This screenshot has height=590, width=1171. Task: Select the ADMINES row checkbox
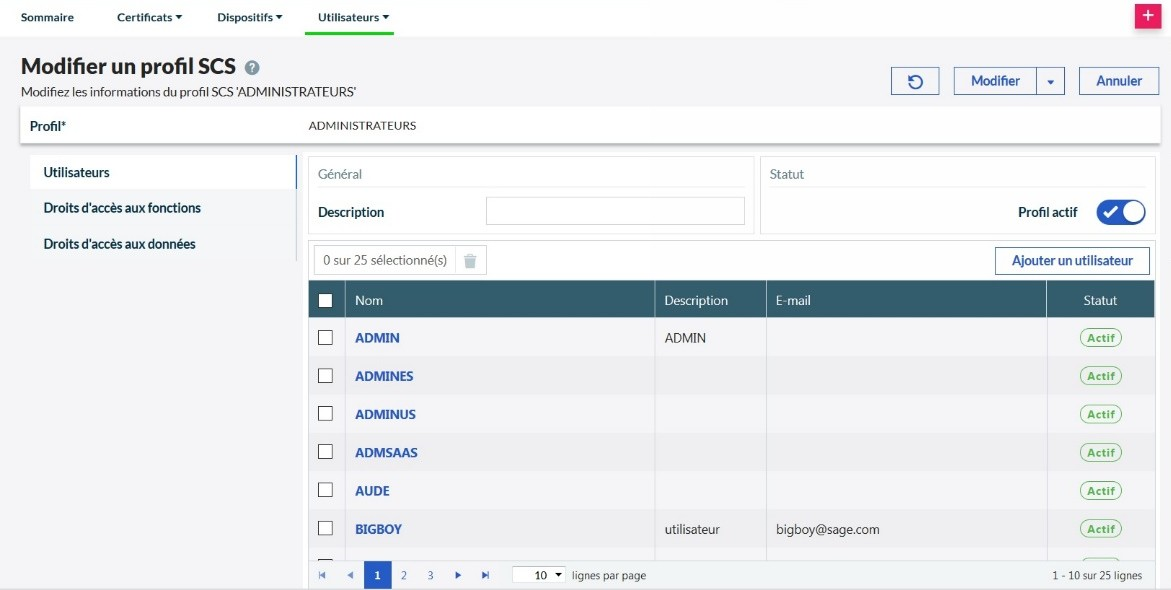point(325,376)
